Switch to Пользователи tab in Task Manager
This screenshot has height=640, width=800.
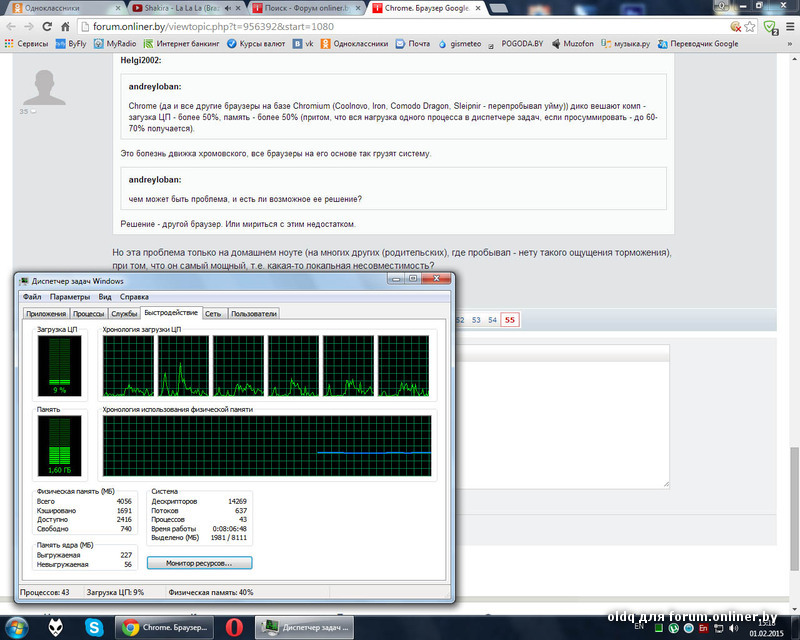[x=254, y=314]
